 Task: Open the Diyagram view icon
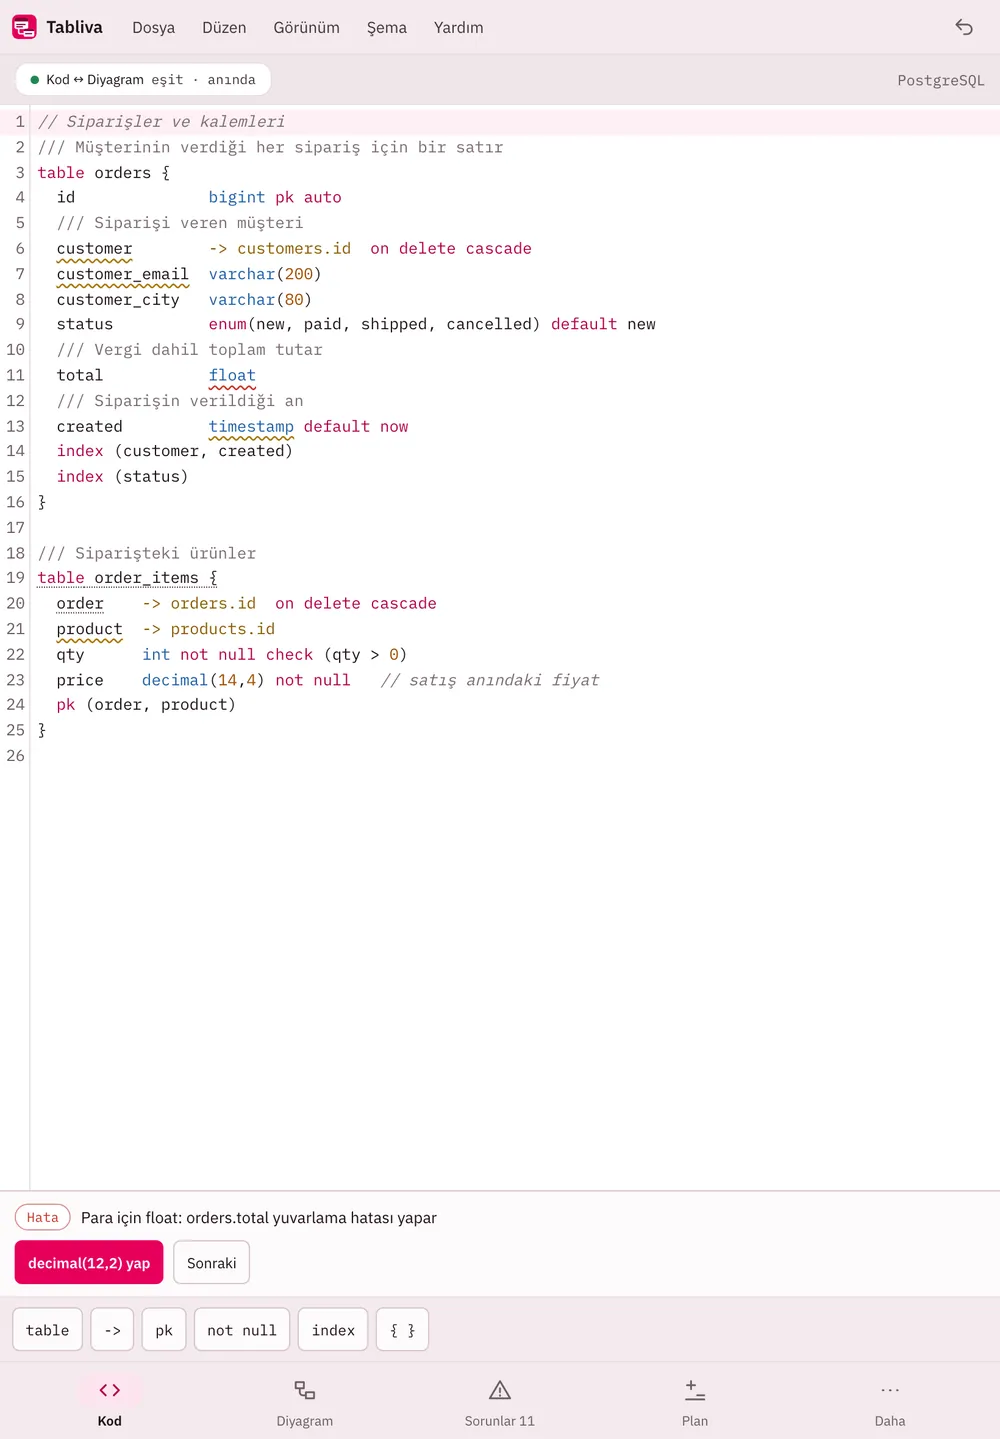pos(305,1390)
